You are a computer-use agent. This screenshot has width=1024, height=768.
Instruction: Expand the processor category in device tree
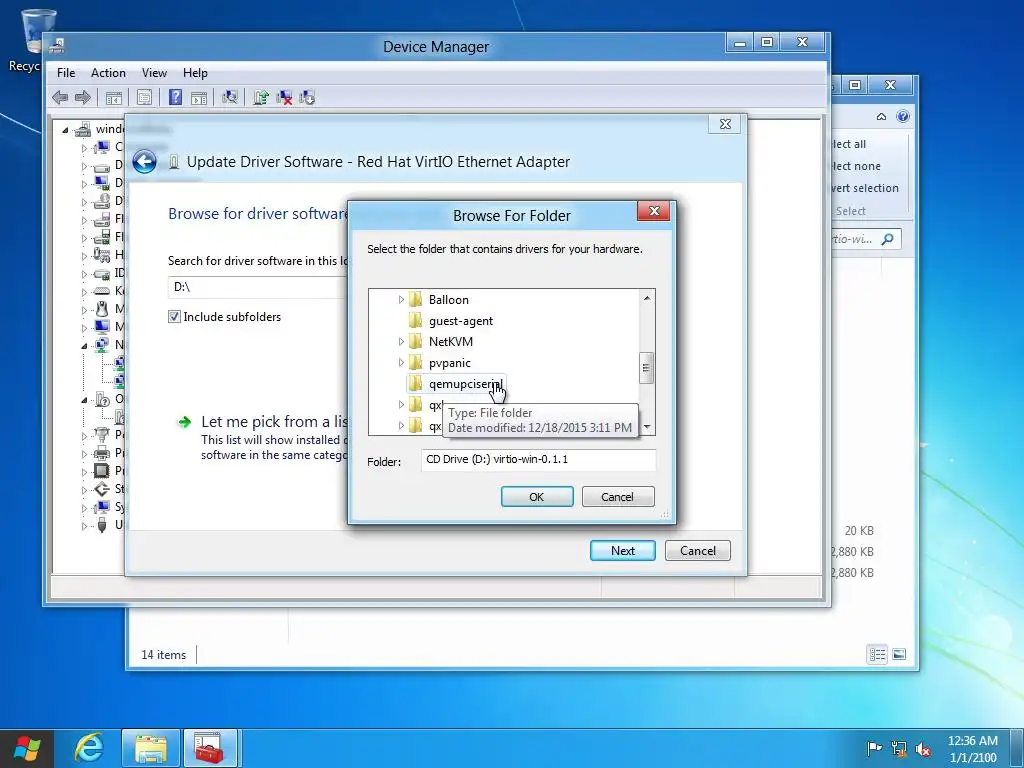84,471
